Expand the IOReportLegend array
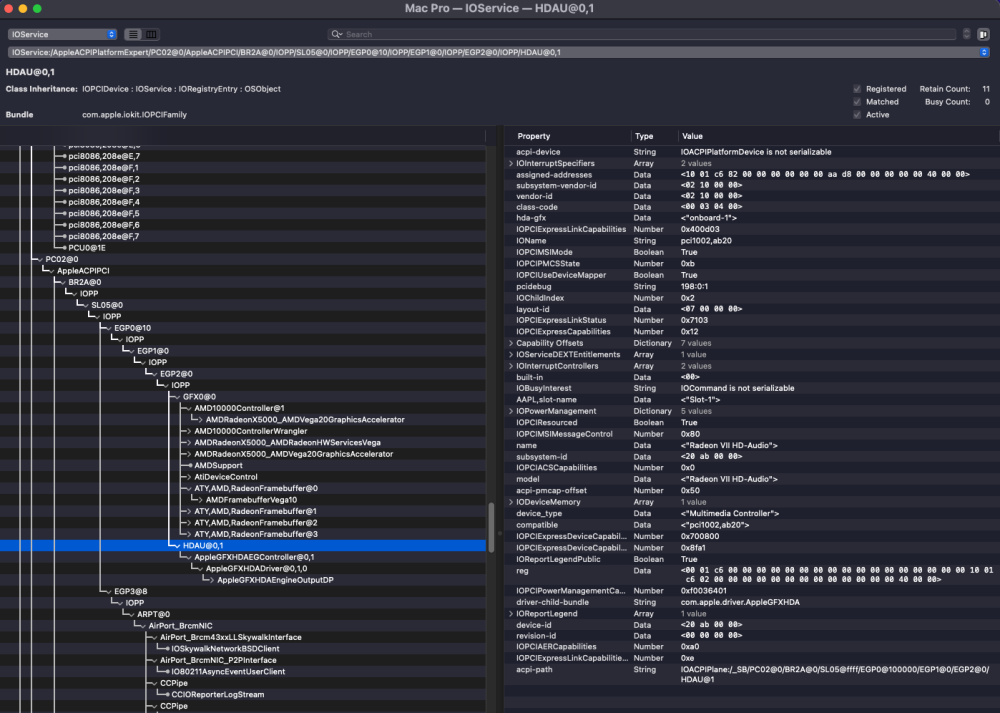1000x713 pixels. tap(511, 614)
